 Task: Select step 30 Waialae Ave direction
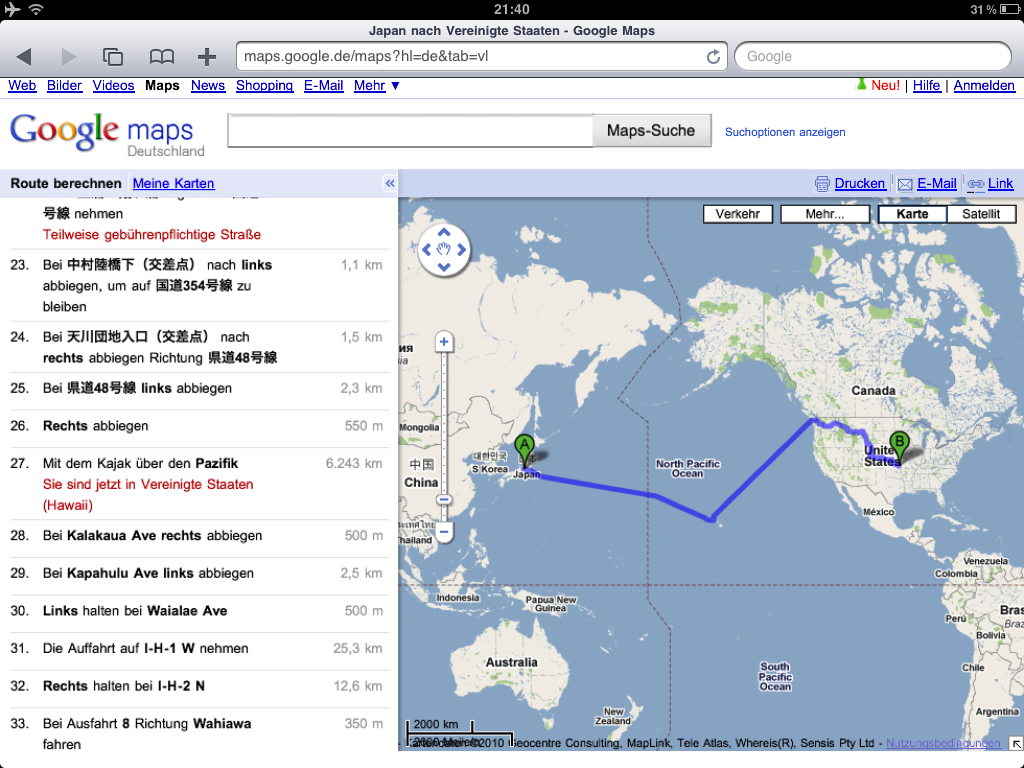199,611
